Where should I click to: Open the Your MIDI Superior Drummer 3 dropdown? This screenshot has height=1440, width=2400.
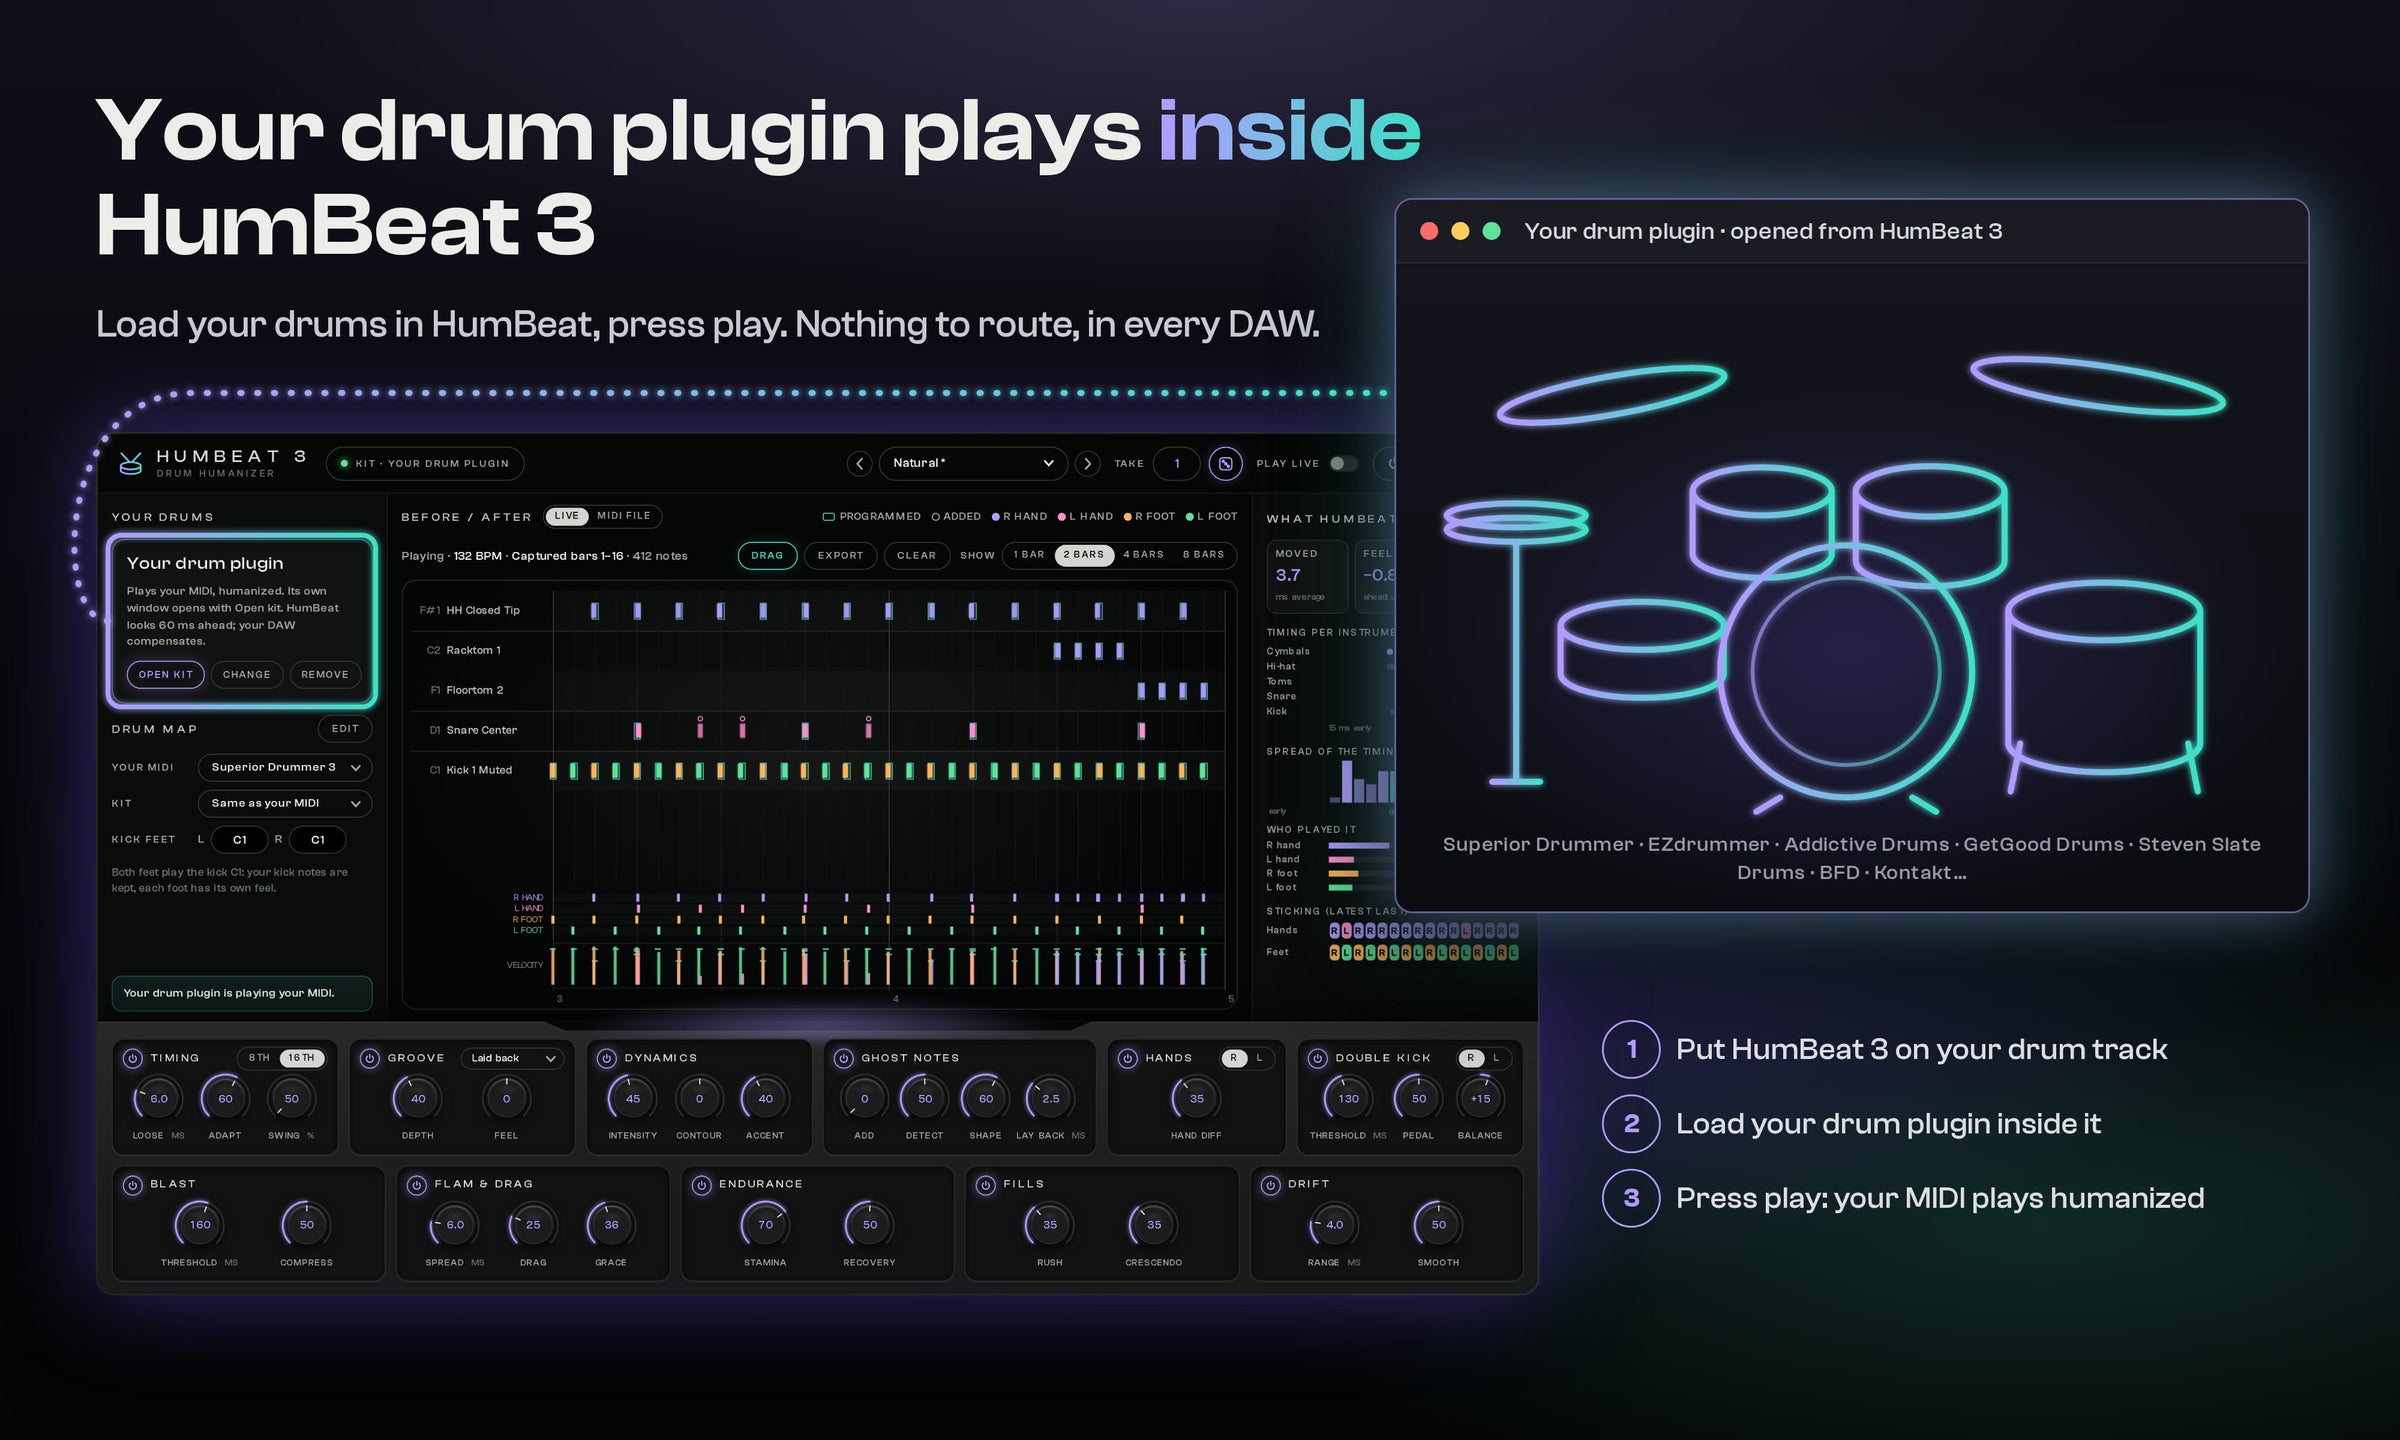coord(285,767)
